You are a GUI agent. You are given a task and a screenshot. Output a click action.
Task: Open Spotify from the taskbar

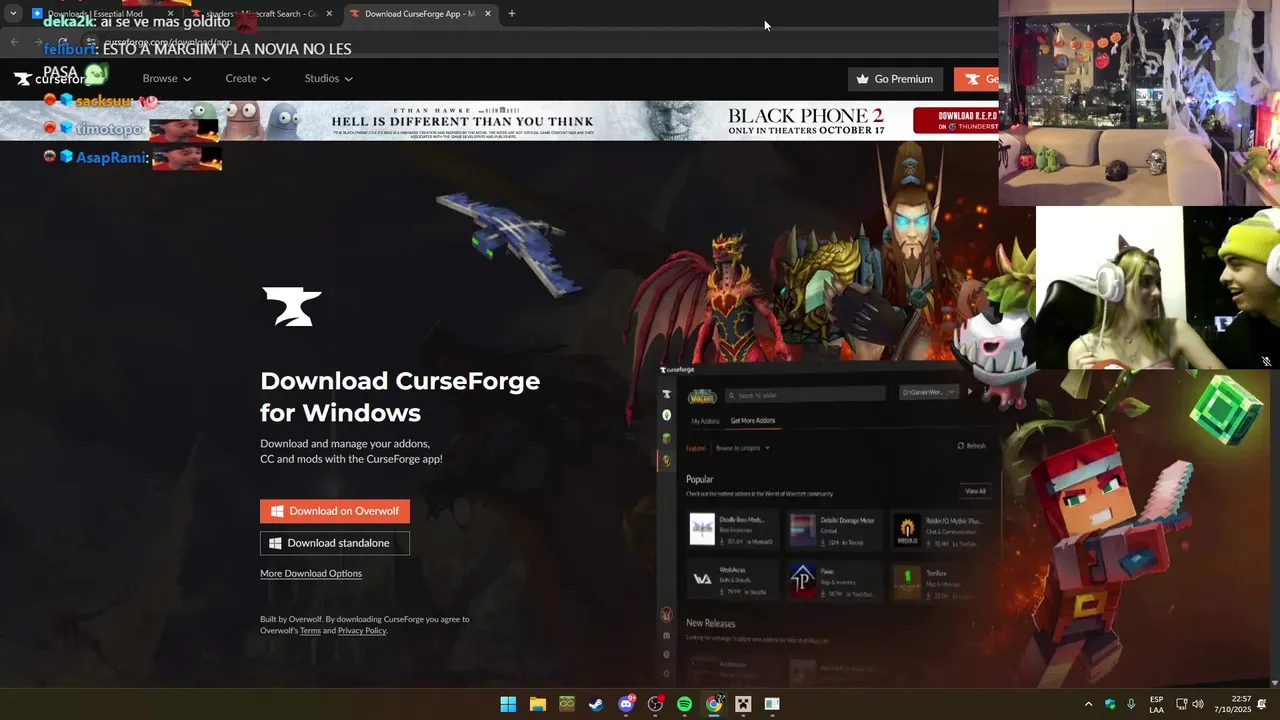point(684,704)
